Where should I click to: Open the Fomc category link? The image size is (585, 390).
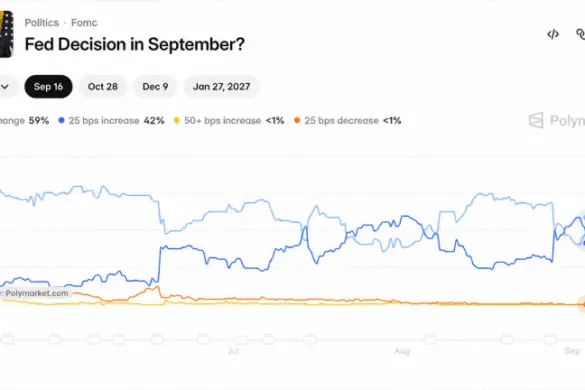pos(84,23)
